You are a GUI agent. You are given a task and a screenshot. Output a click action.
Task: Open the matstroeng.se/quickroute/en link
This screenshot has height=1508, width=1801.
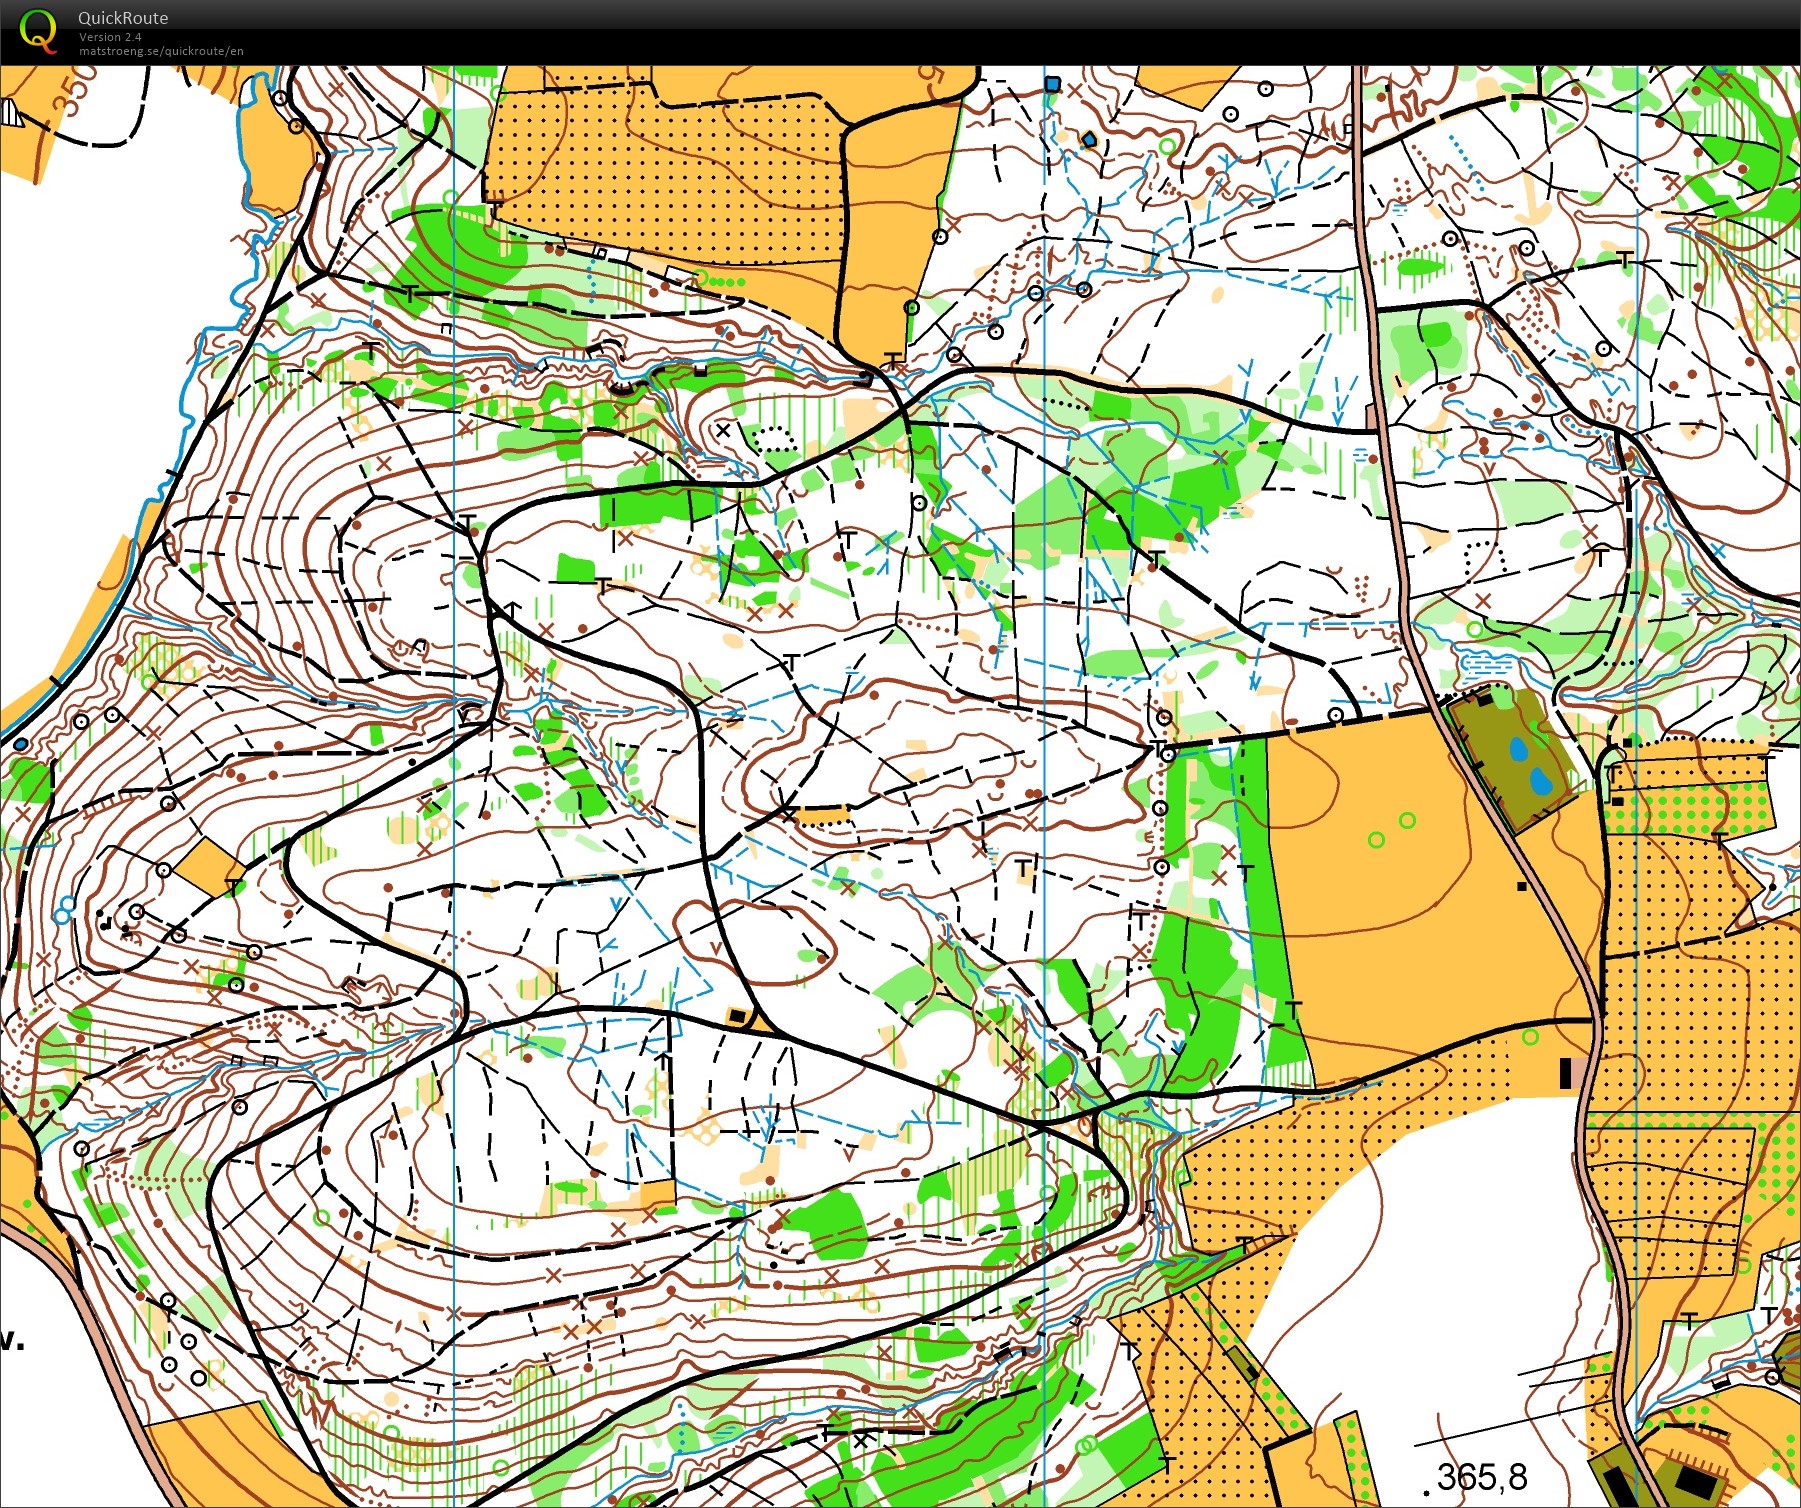tap(161, 51)
